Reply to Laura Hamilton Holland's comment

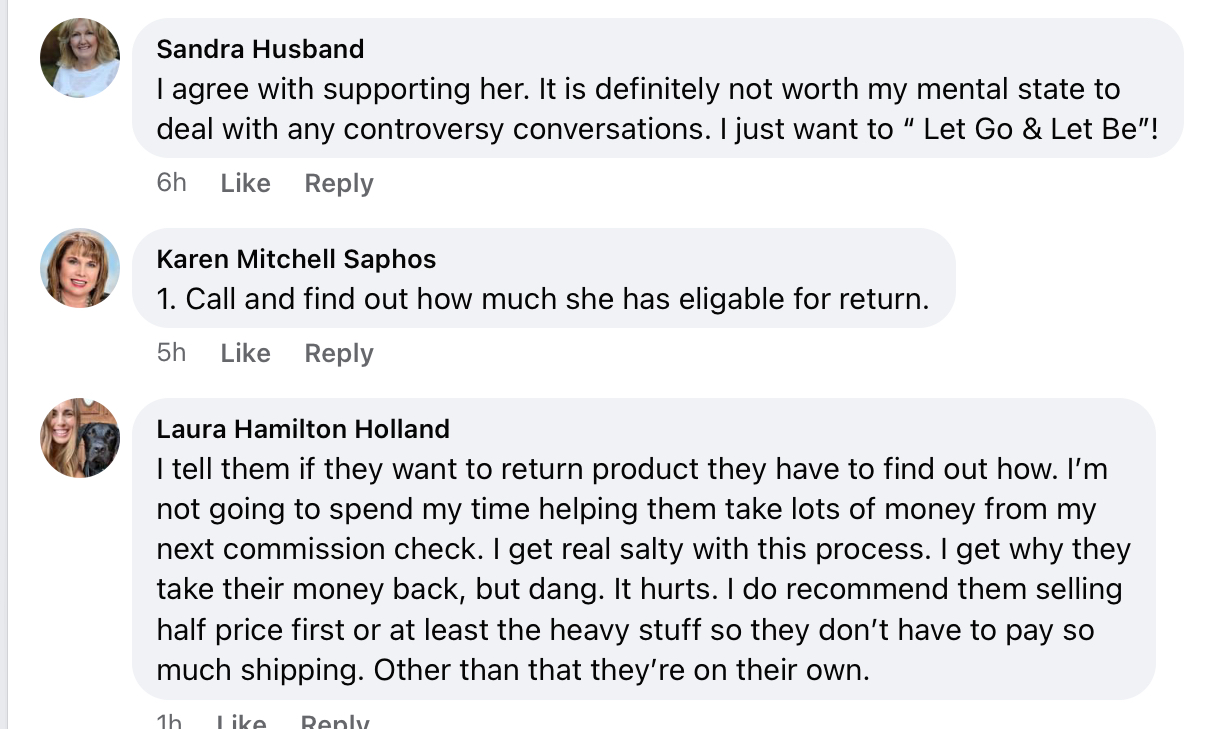(335, 721)
